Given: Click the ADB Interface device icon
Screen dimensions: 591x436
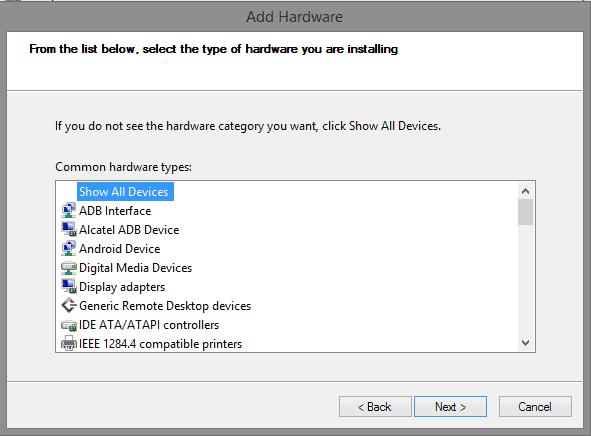Looking at the screenshot, I should pos(69,211).
